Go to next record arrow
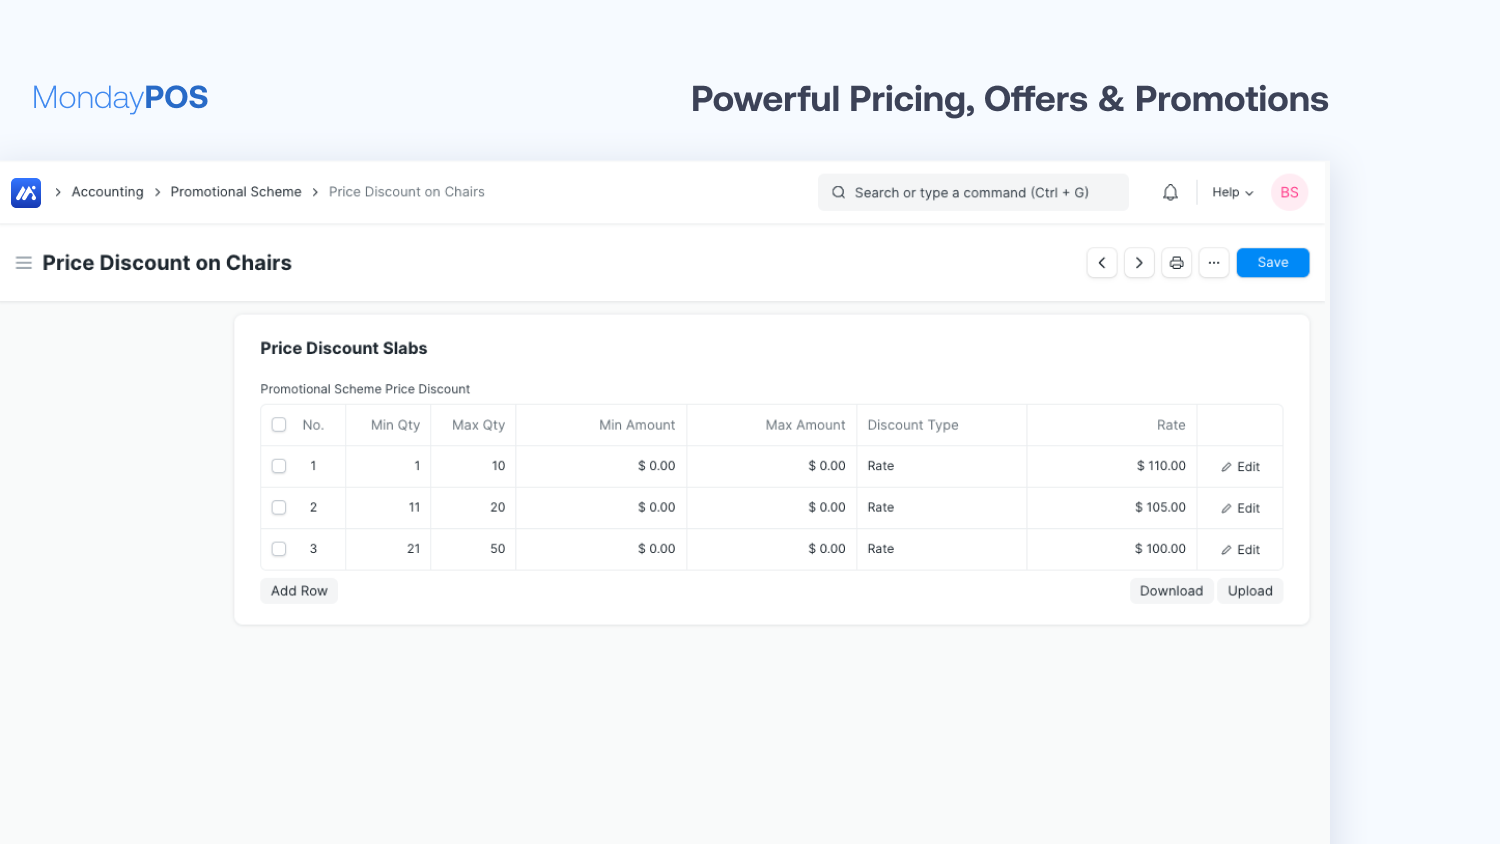Screen dimensions: 1500x844 click(1139, 263)
